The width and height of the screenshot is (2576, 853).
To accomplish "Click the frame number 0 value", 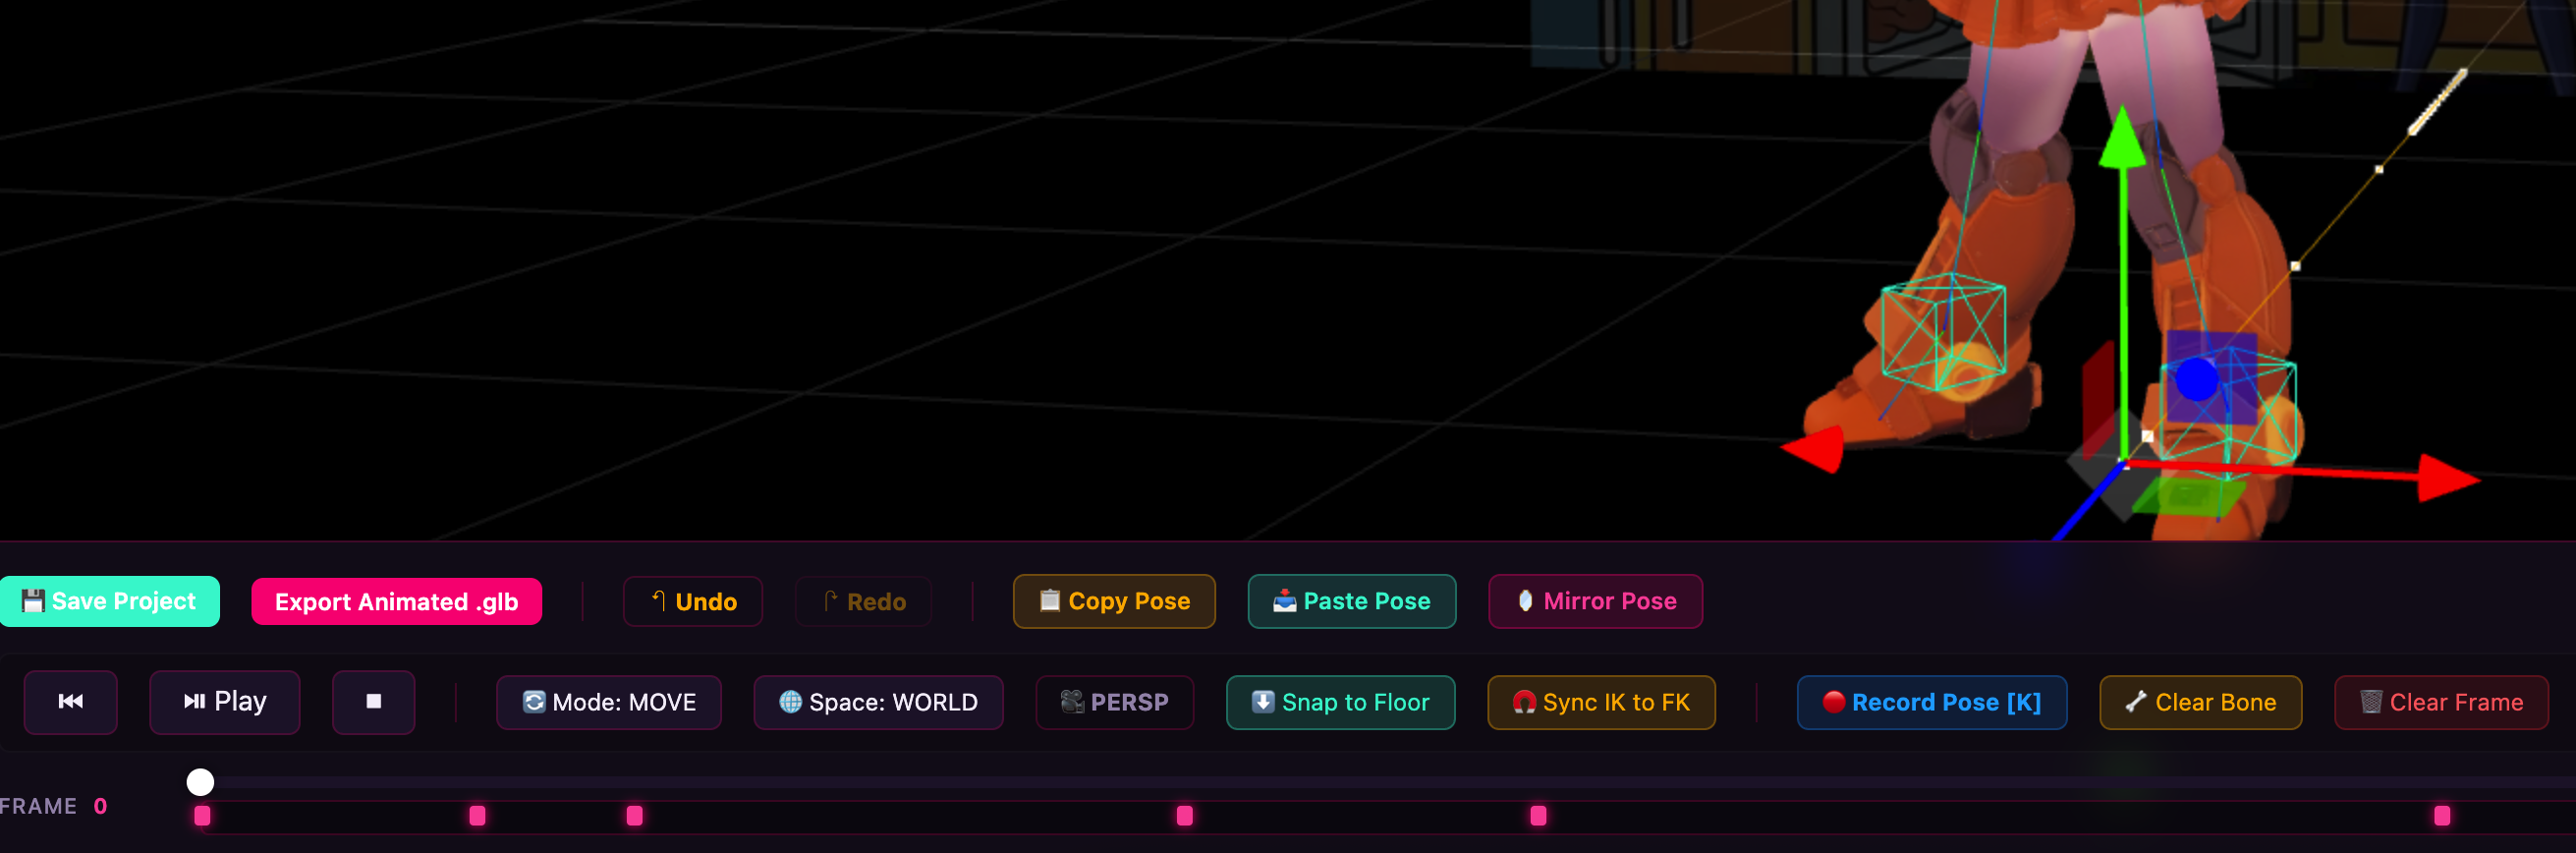I will pos(100,806).
